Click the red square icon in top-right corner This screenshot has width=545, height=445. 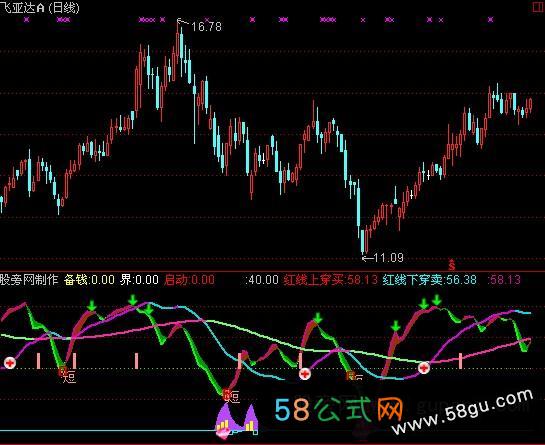[539, 7]
